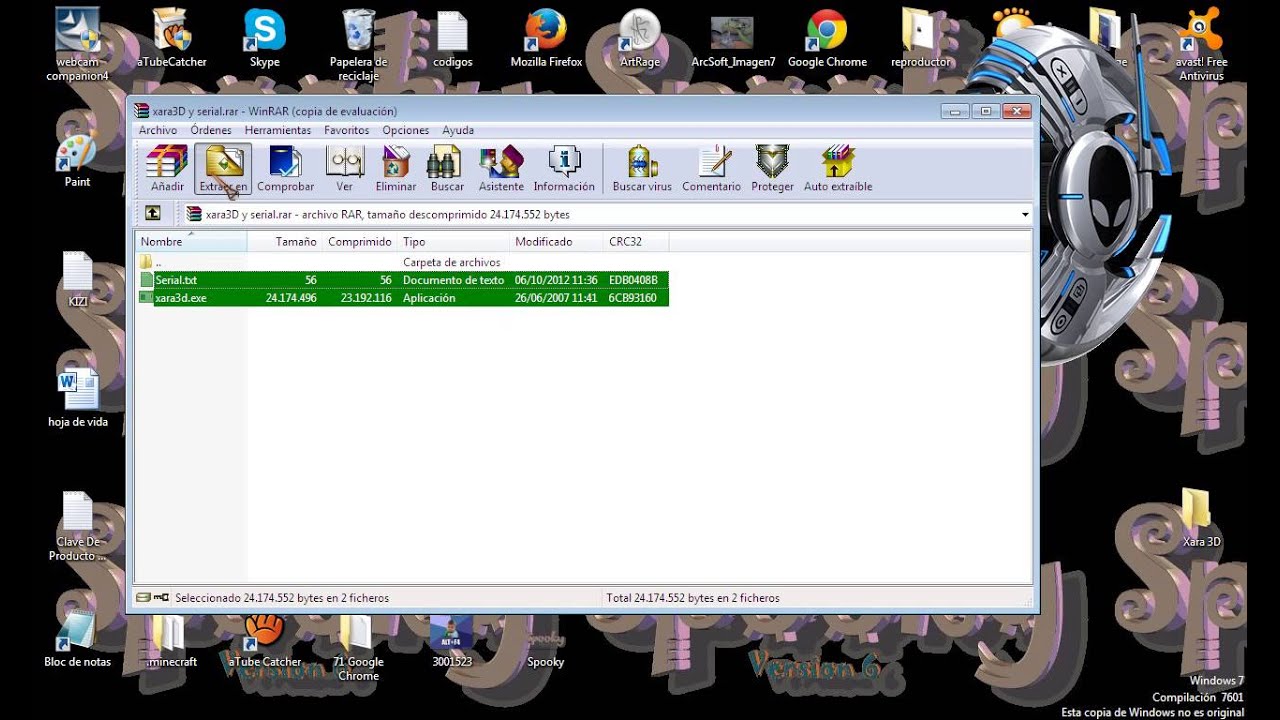This screenshot has width=1280, height=720.
Task: Open the Ayuda menu
Action: (x=458, y=130)
